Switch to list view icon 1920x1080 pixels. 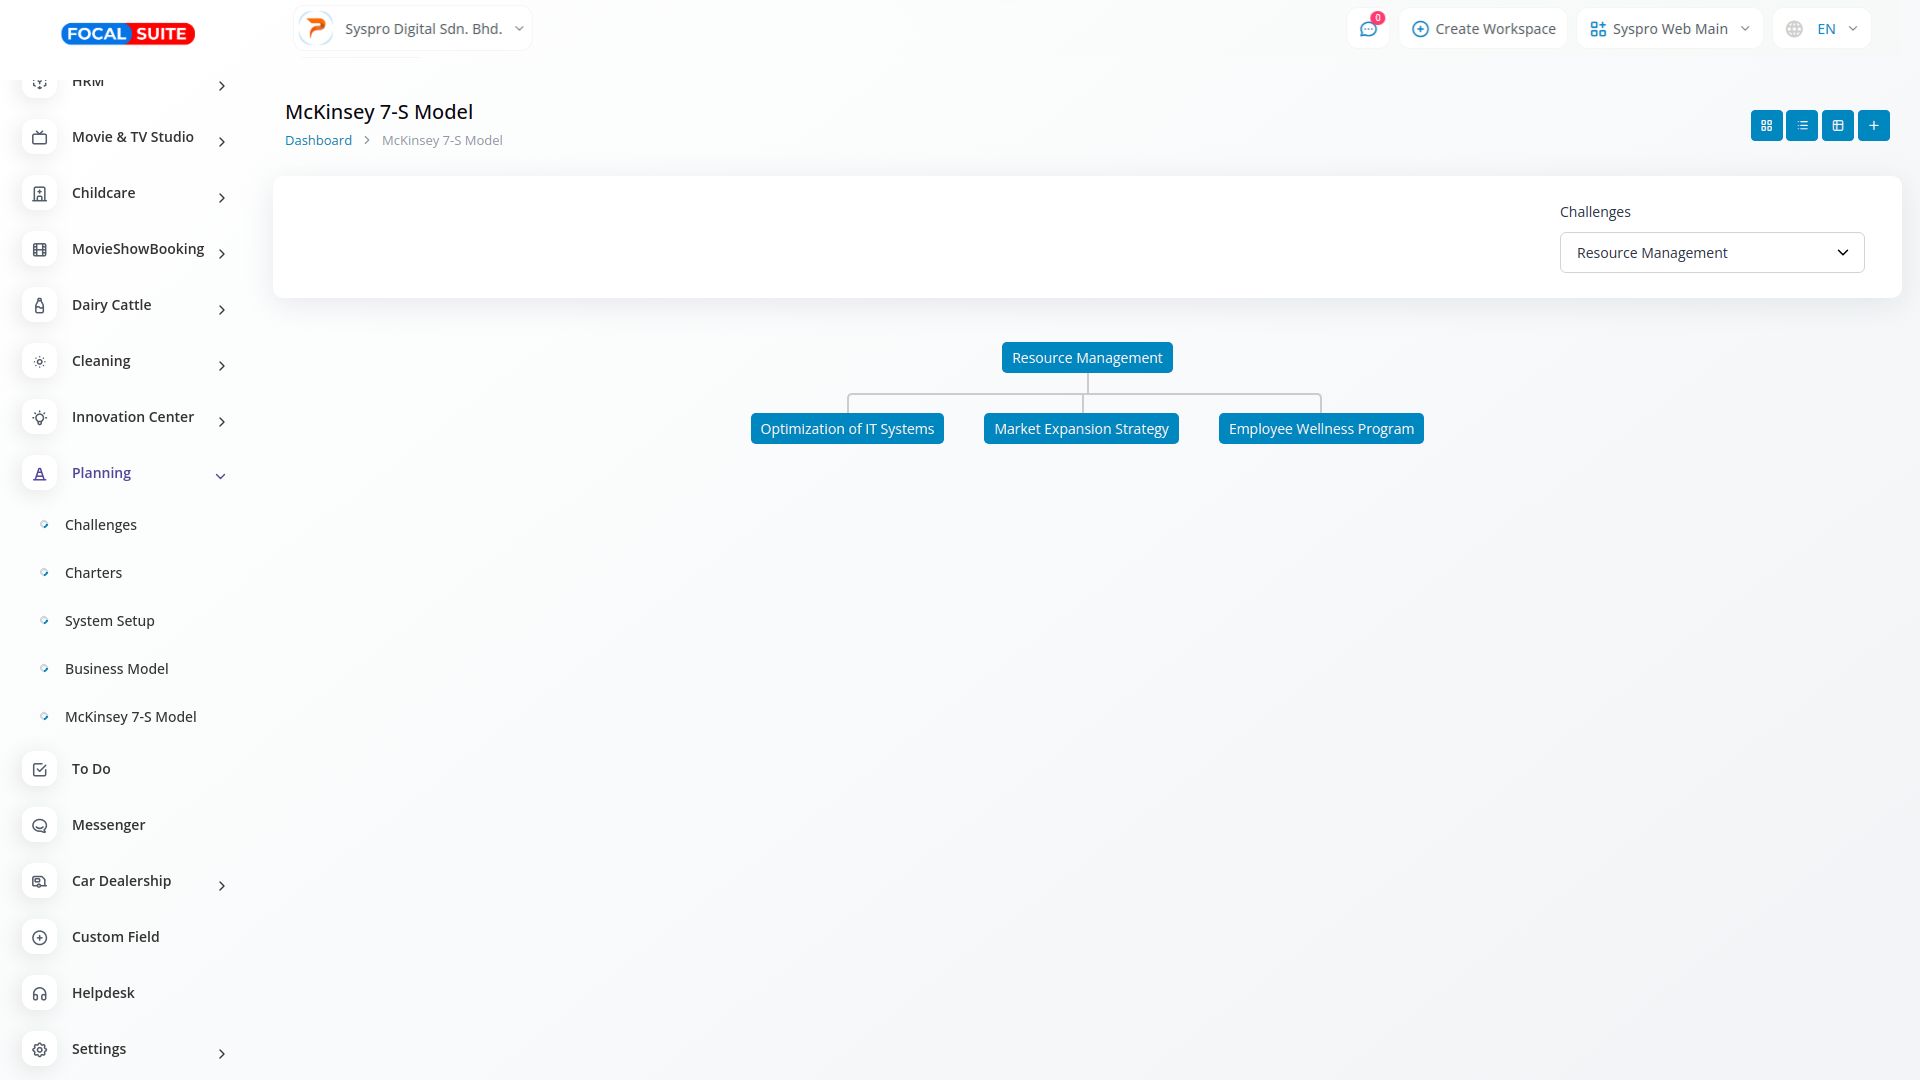(1802, 126)
